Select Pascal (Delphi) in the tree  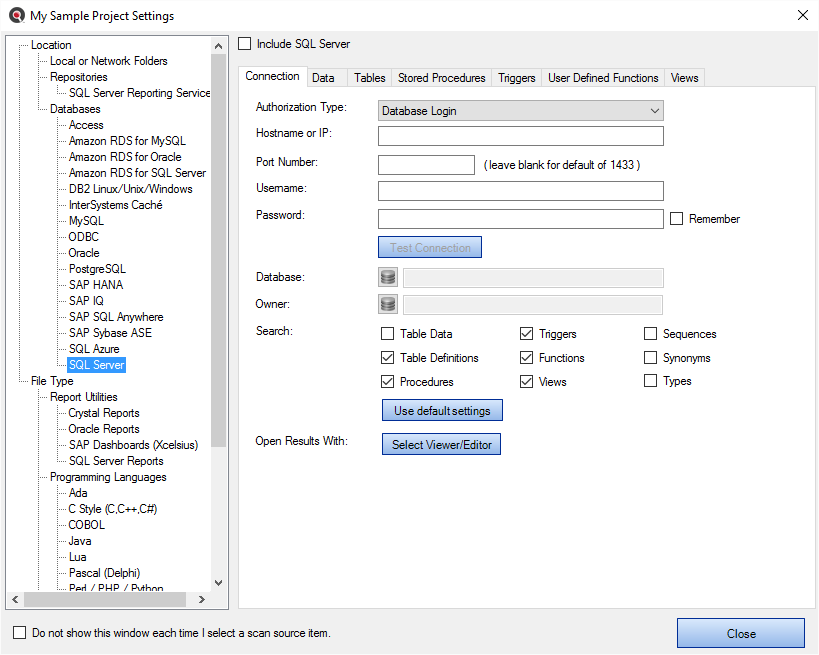pyautogui.click(x=104, y=573)
